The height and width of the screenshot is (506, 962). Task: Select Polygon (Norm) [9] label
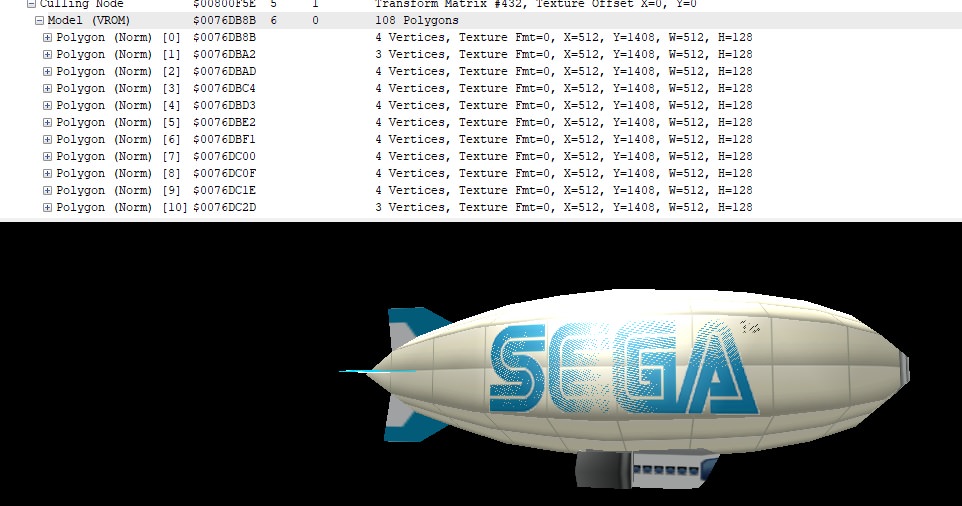point(118,191)
